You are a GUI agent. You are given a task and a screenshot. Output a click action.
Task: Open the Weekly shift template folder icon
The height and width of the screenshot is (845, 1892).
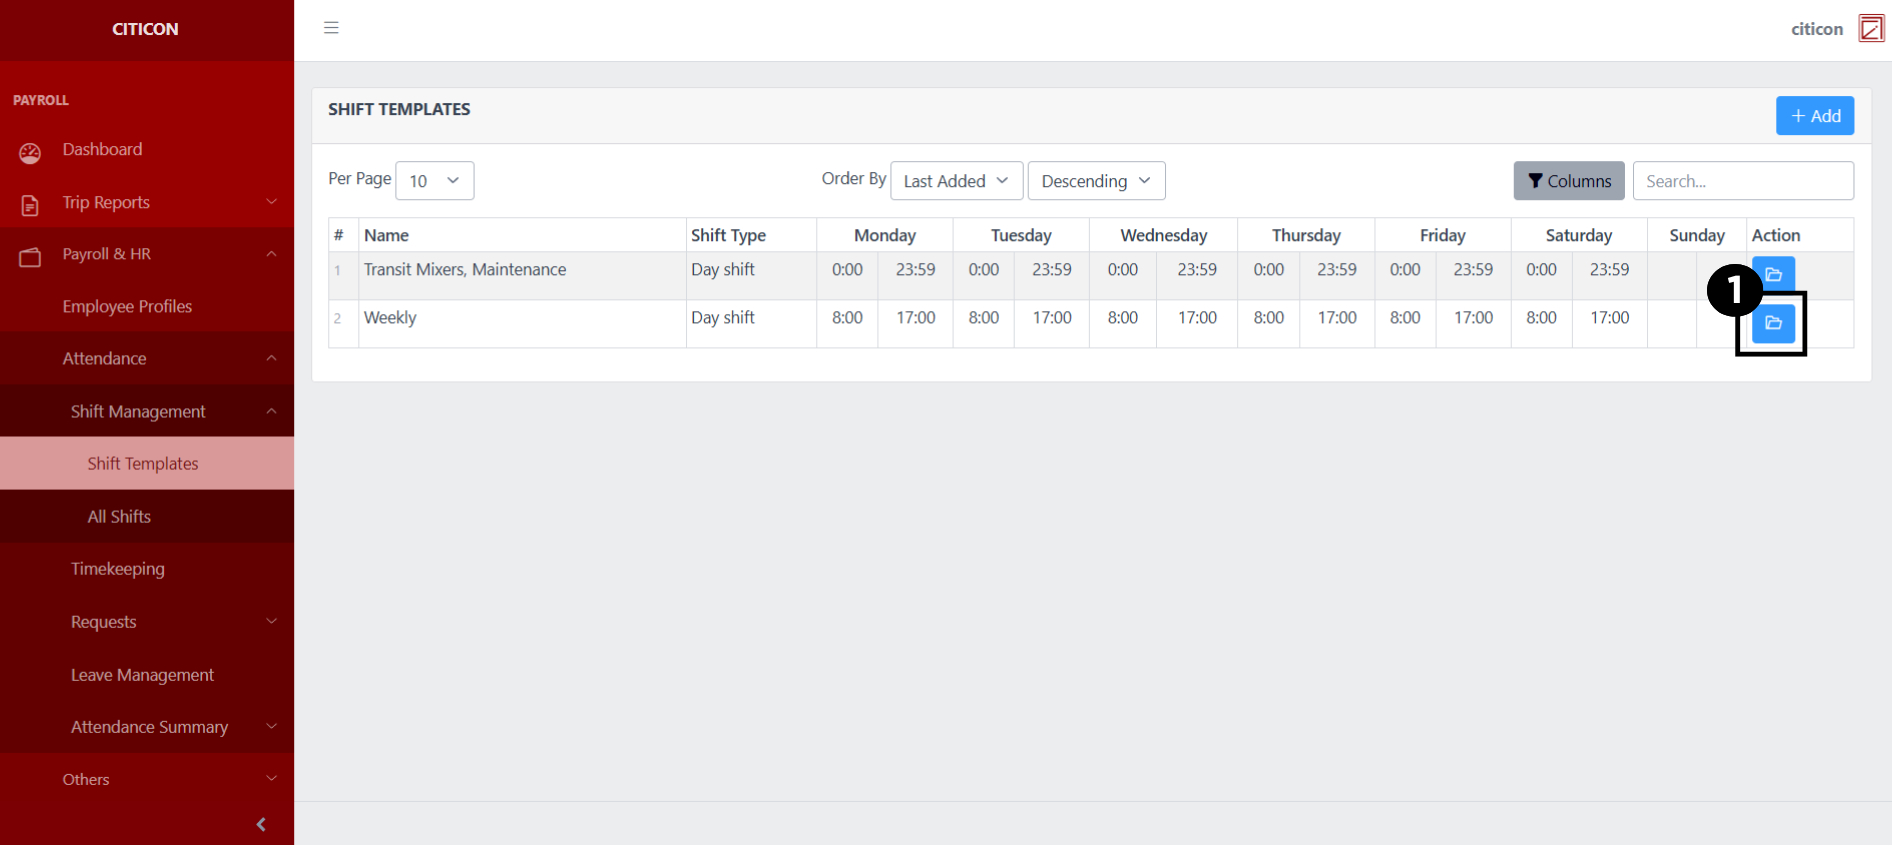1773,323
